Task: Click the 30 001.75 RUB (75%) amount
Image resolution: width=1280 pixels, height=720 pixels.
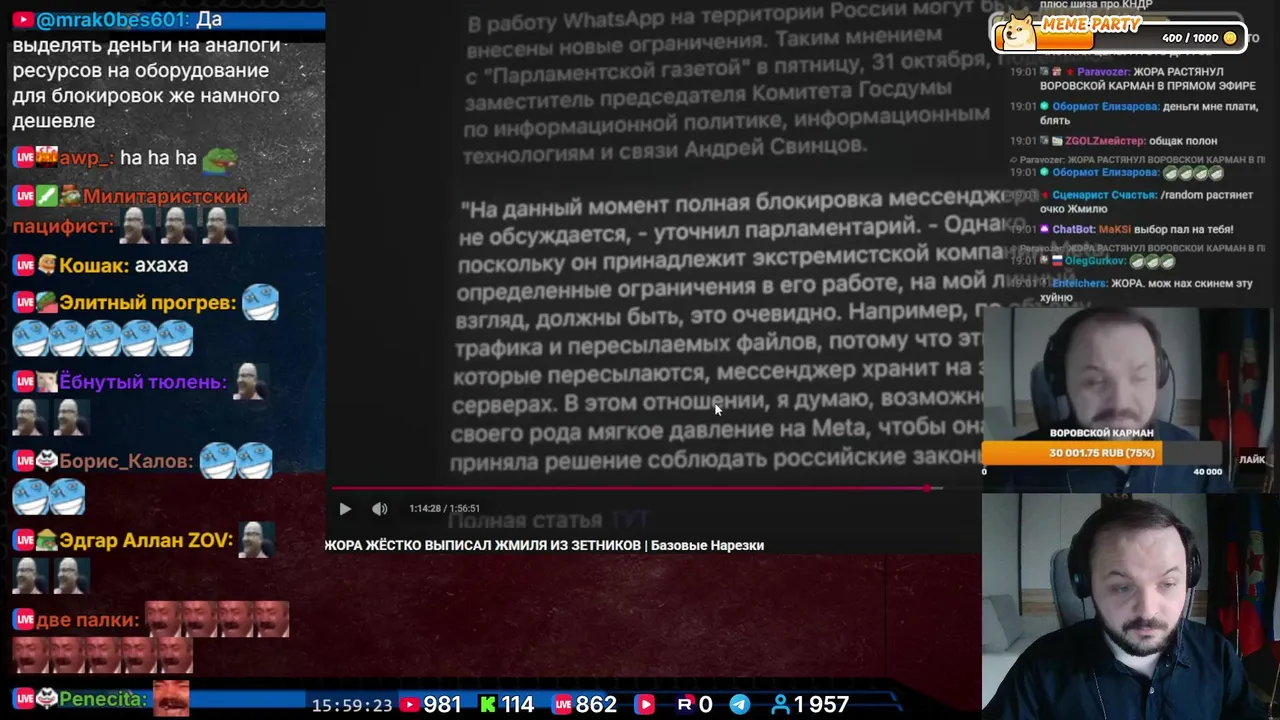Action: [1101, 453]
